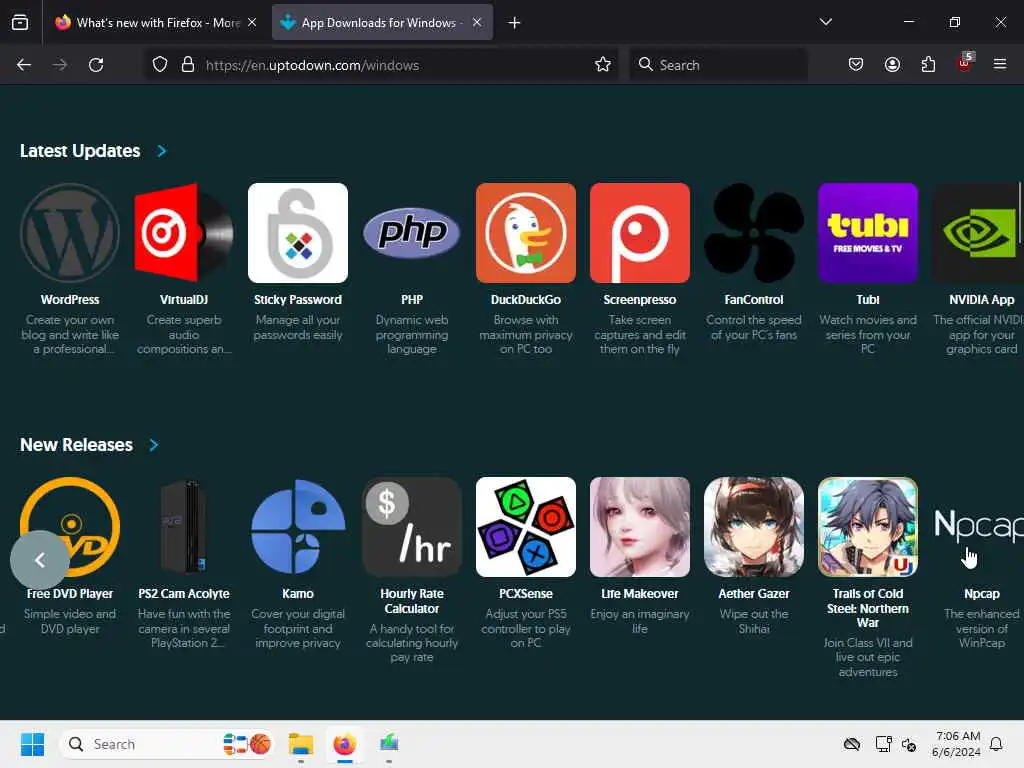Open the DuckDuckGo app icon

pos(526,233)
